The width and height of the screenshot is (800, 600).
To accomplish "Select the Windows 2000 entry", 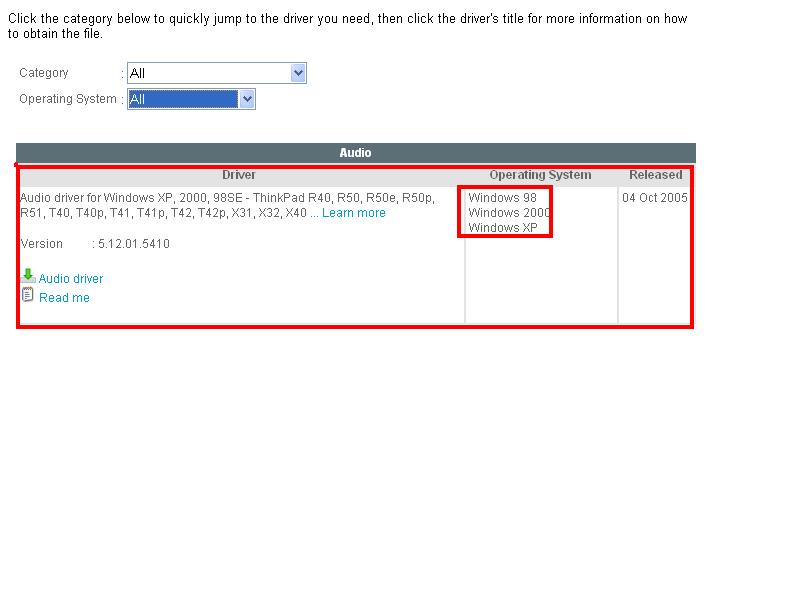I will 509,212.
